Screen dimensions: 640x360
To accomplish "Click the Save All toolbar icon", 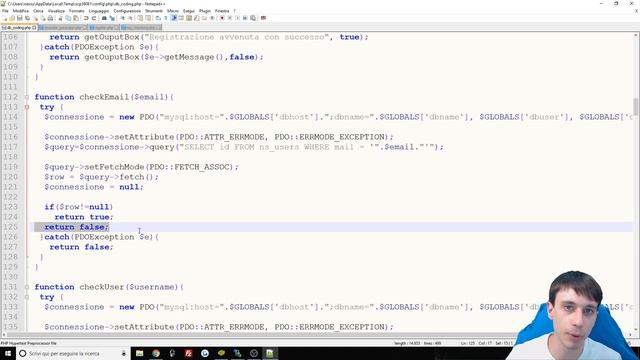I will [27, 18].
